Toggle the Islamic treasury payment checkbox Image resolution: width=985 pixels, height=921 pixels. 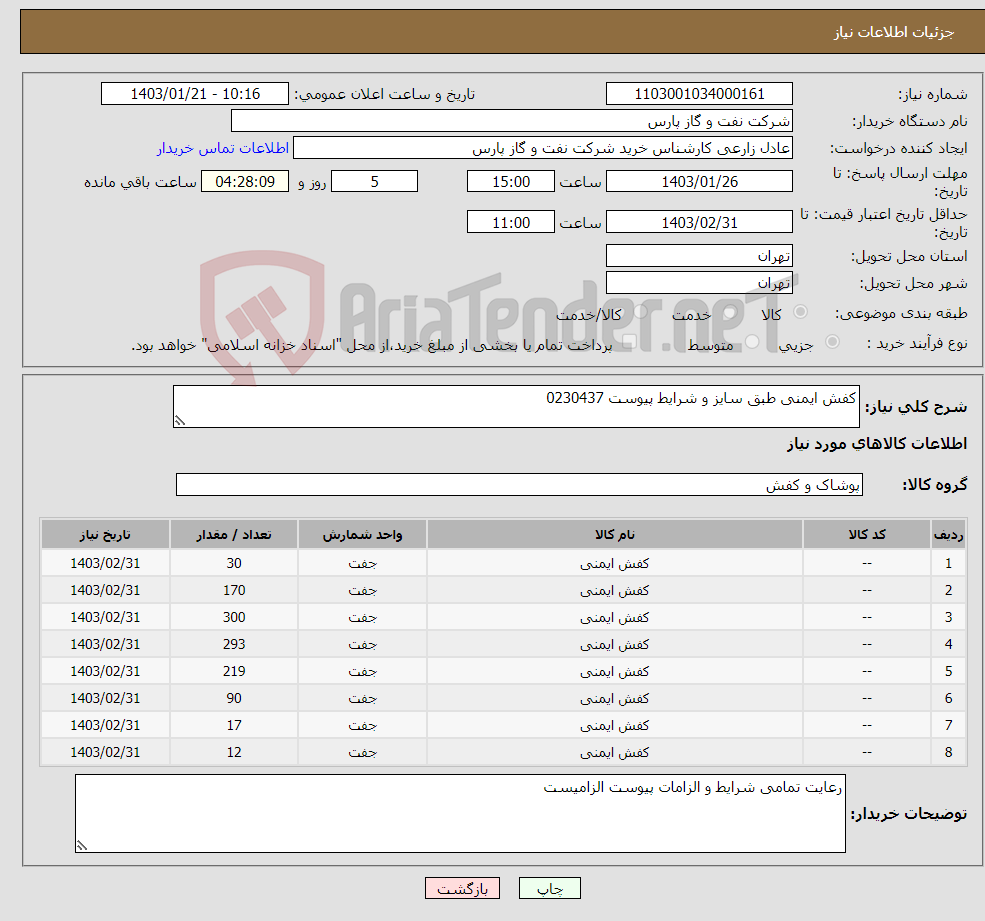(629, 342)
